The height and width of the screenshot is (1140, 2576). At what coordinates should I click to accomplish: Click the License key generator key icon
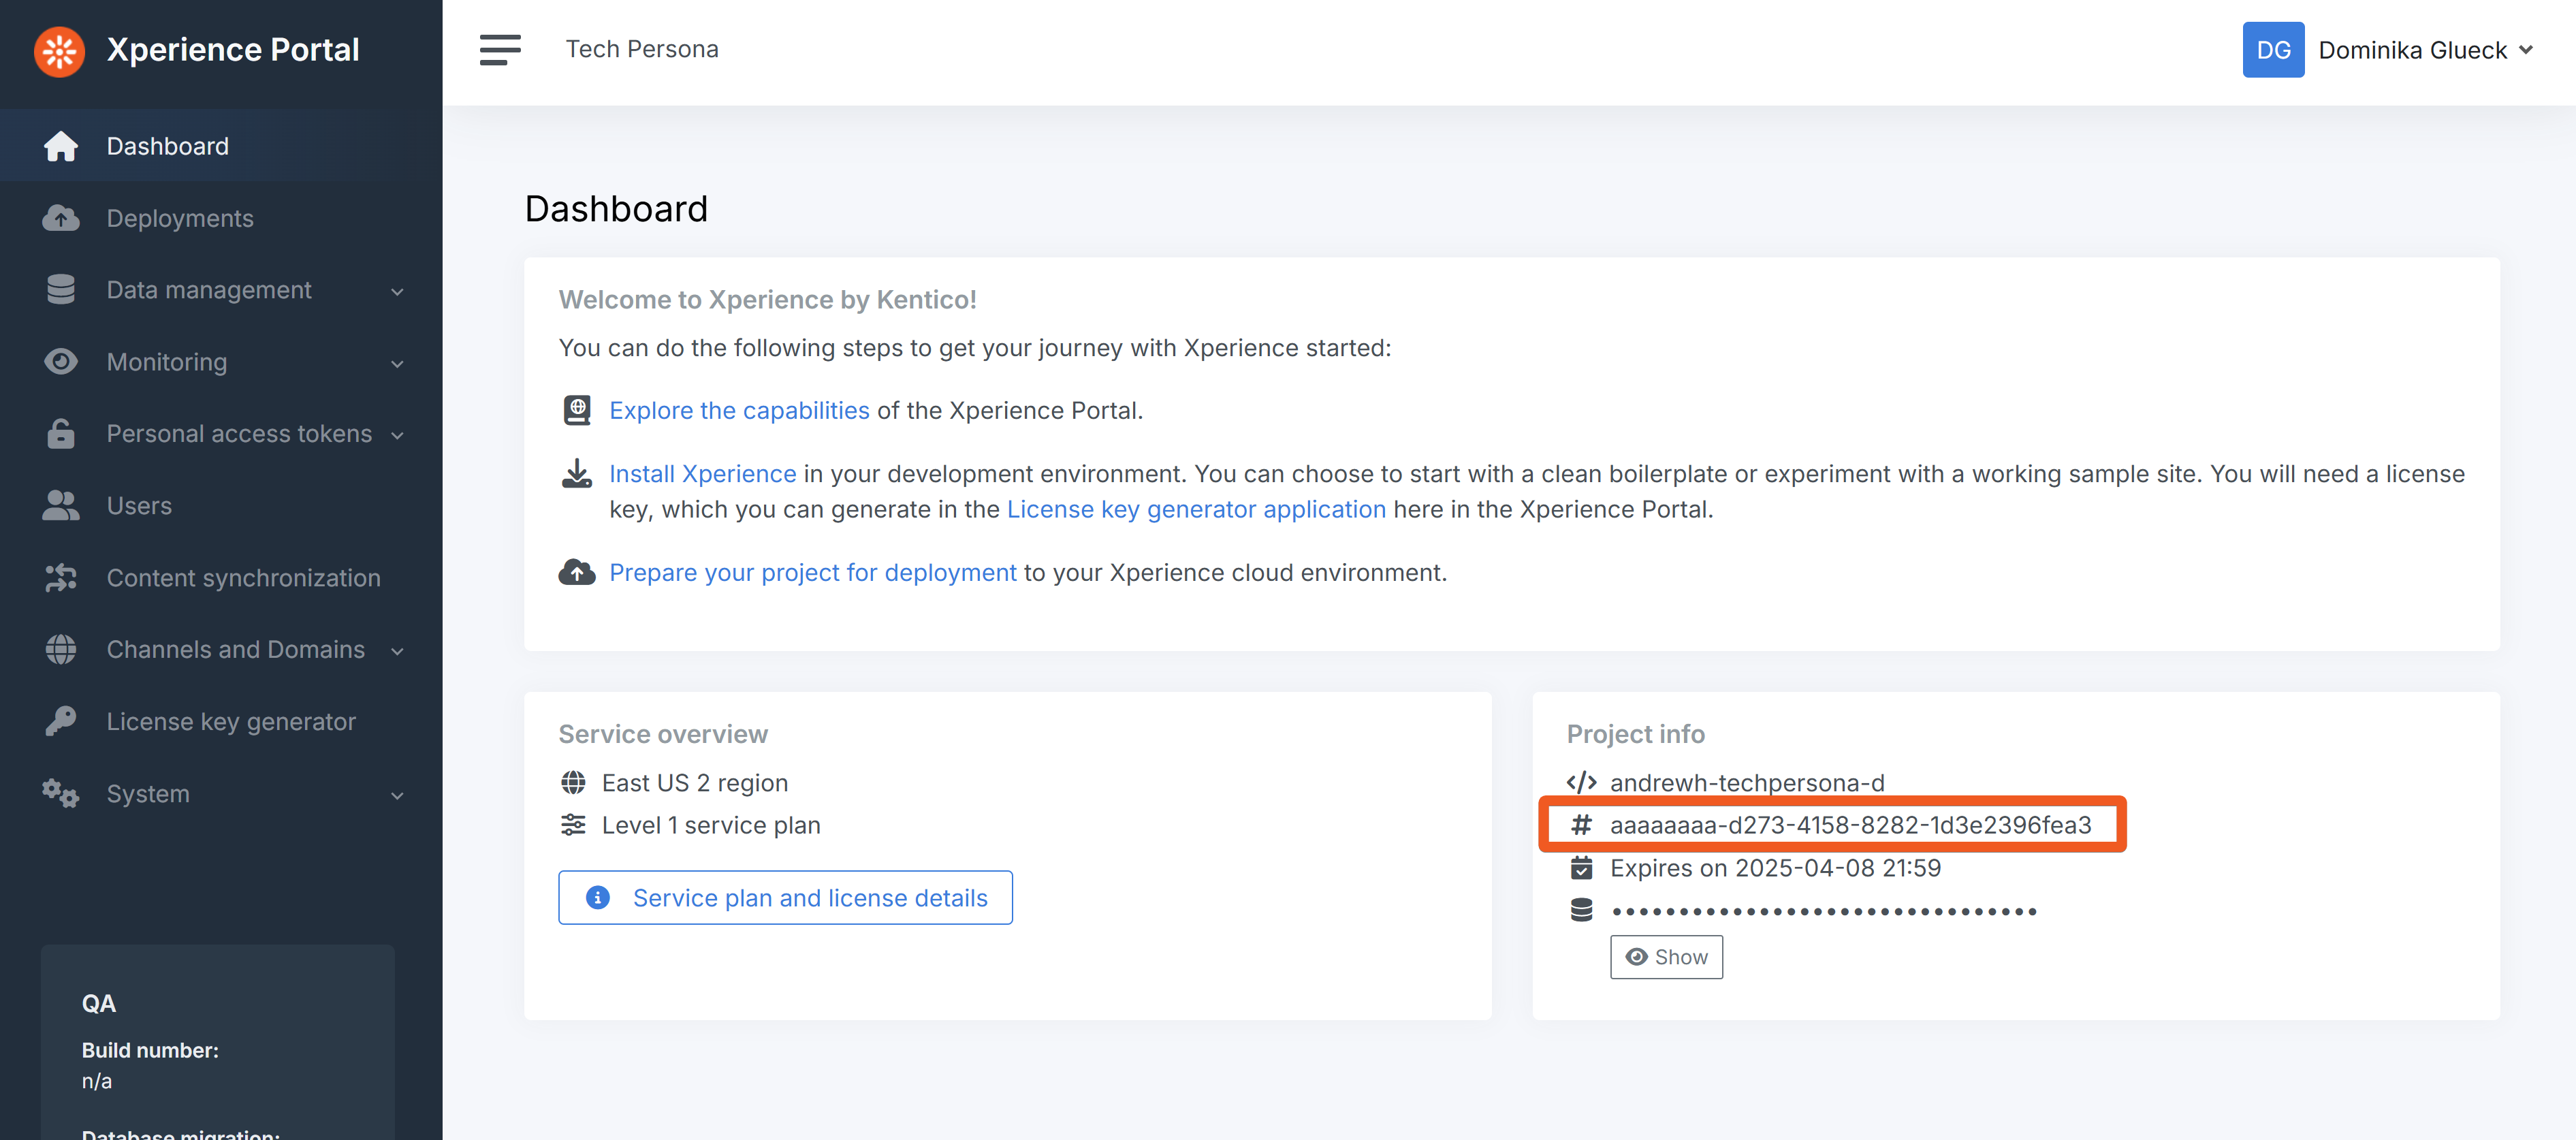click(x=61, y=721)
